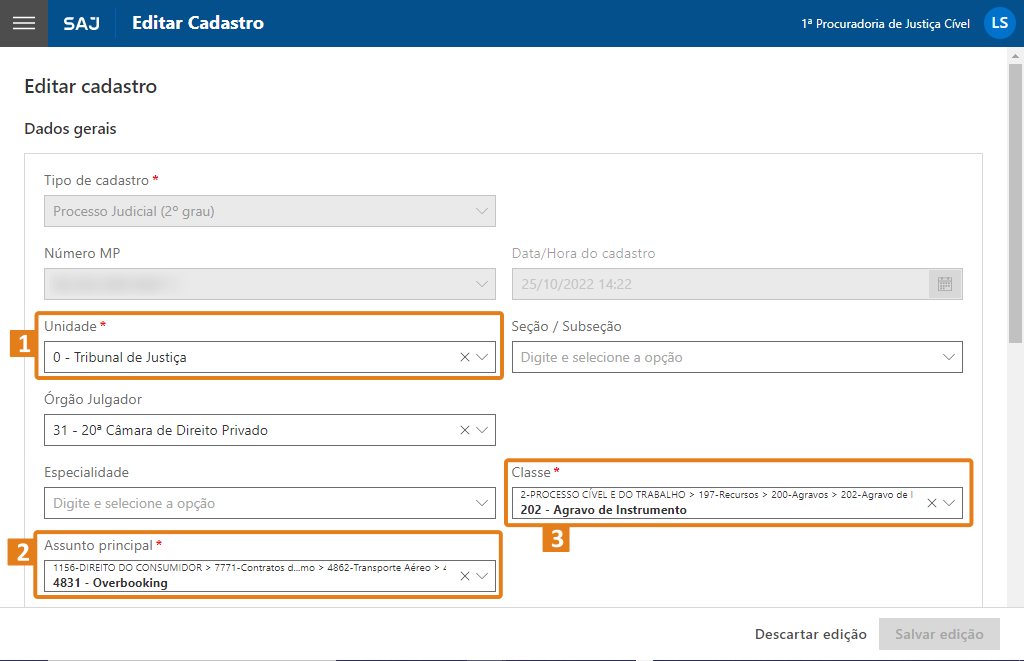Screen dimensions: 1024x661
Task: Open the Seção / Subseção dropdown
Action: 948,357
